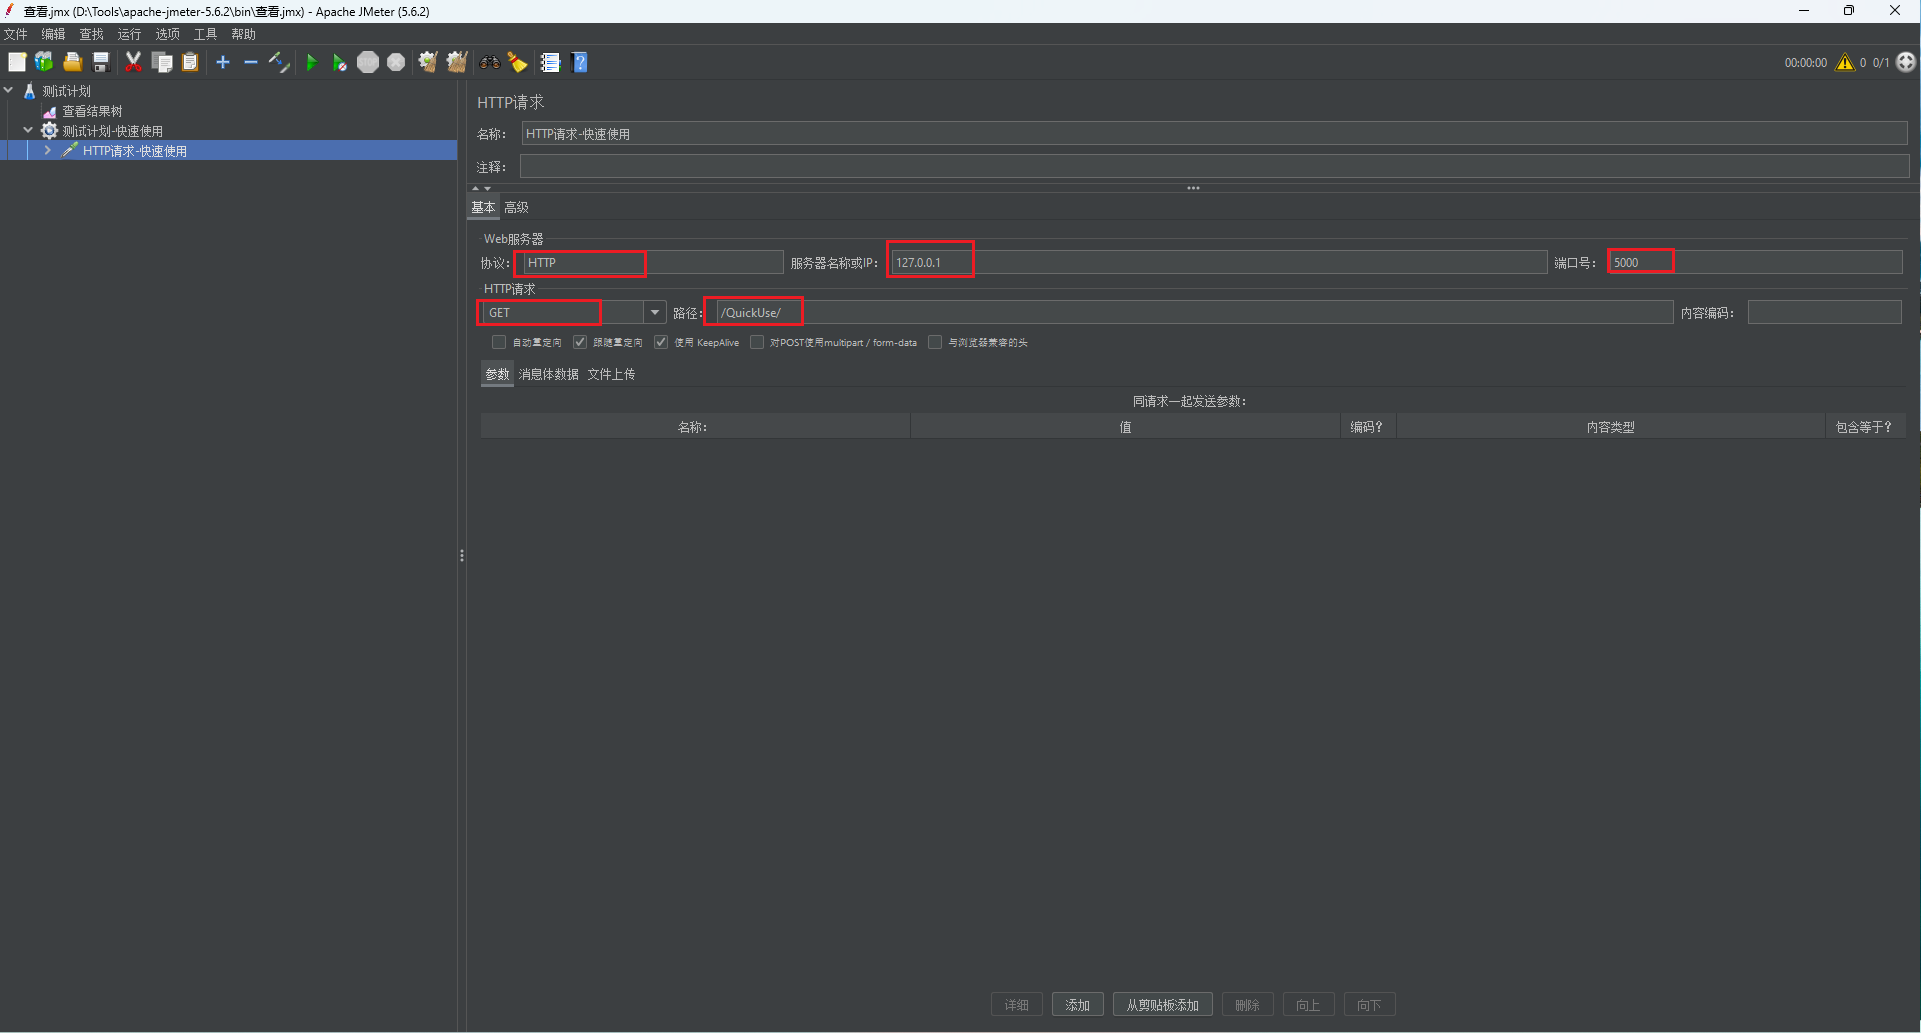Open the Function helper list icon
1921x1033 pixels.
pos(550,62)
